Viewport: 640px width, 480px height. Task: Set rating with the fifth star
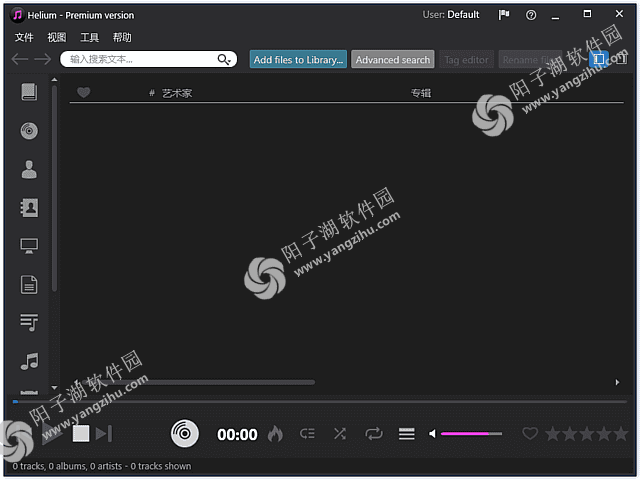tap(621, 433)
